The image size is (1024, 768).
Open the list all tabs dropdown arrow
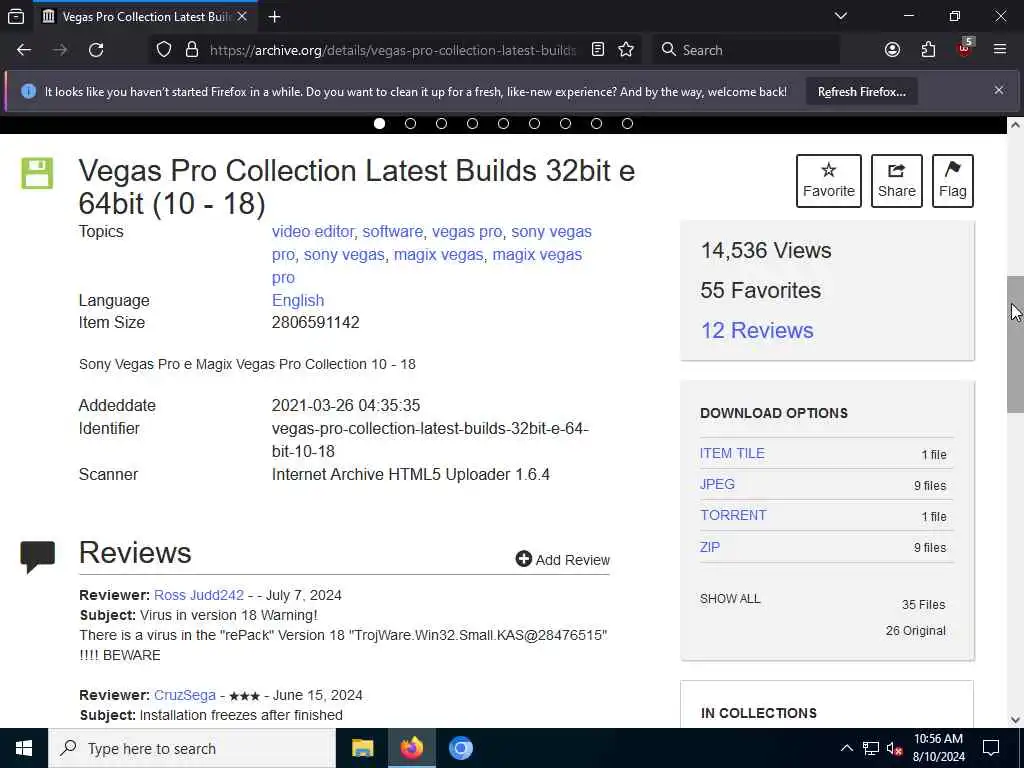pyautogui.click(x=841, y=16)
